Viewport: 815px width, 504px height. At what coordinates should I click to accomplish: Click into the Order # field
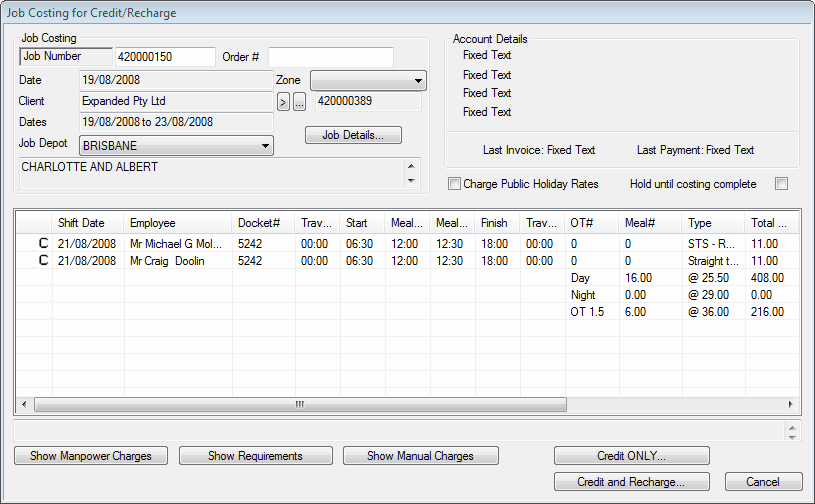click(330, 57)
